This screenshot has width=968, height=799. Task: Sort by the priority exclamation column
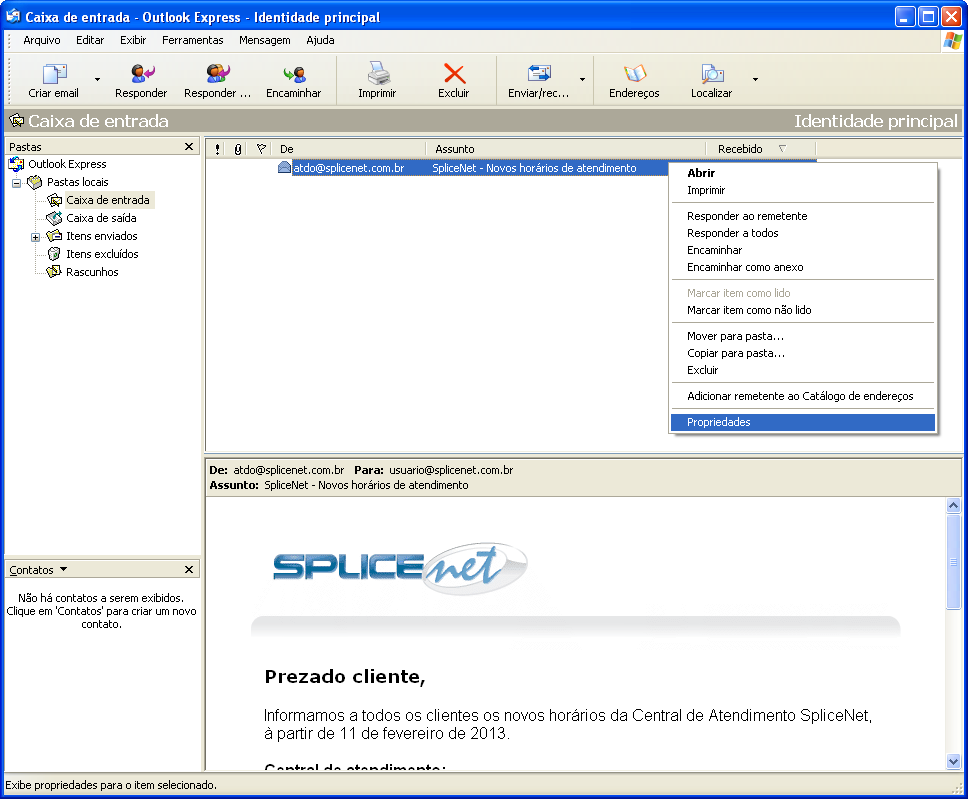pos(217,149)
